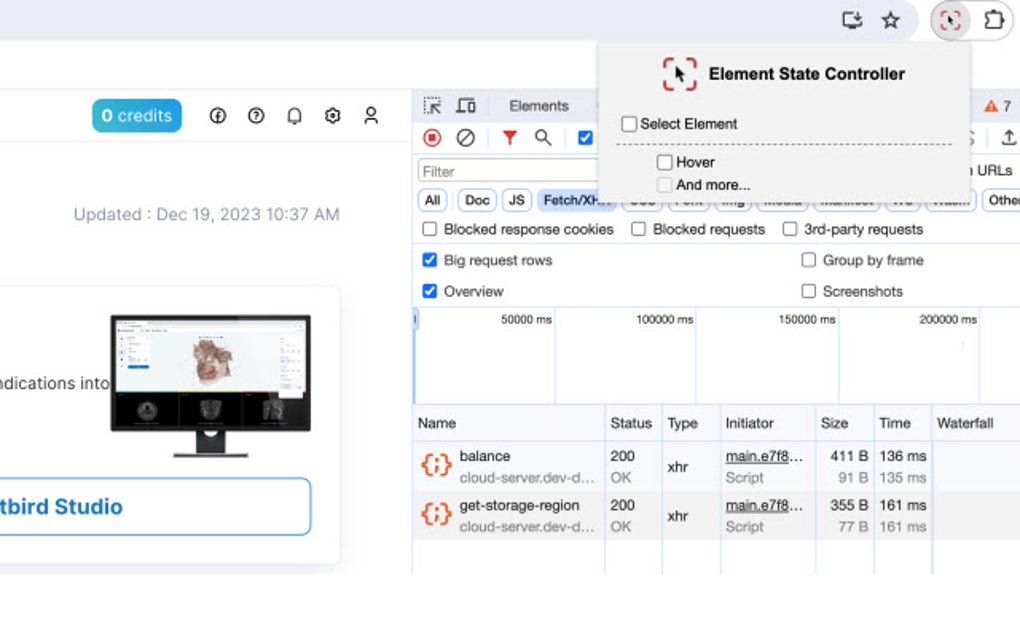Clear the network log
The image size is (1020, 638).
tap(465, 138)
